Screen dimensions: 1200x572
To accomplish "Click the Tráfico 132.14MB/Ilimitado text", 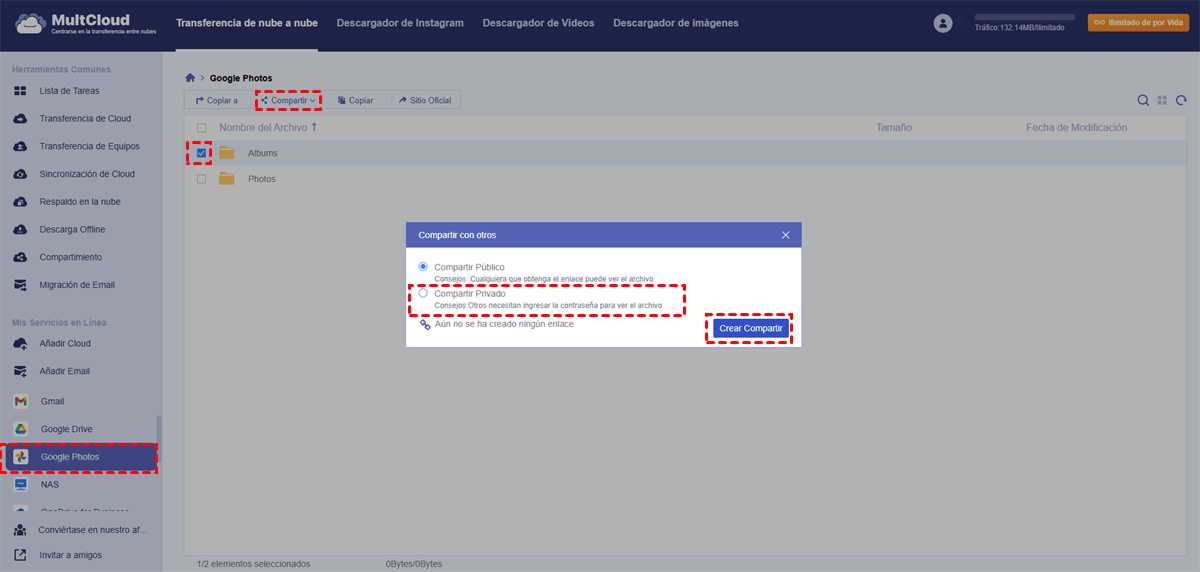I will point(1019,28).
